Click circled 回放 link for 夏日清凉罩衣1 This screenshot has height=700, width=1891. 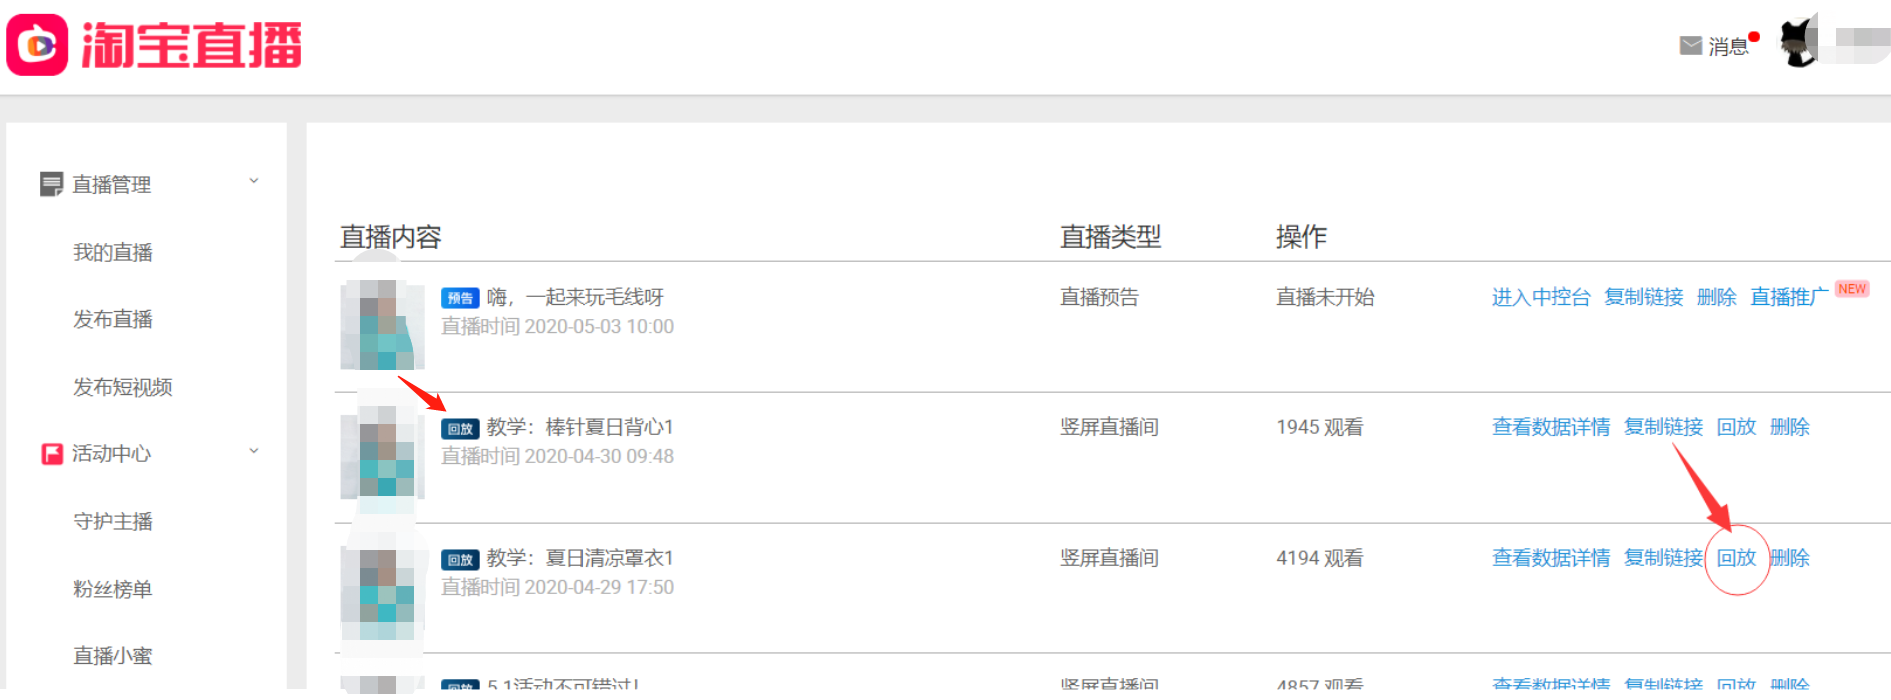[x=1736, y=558]
